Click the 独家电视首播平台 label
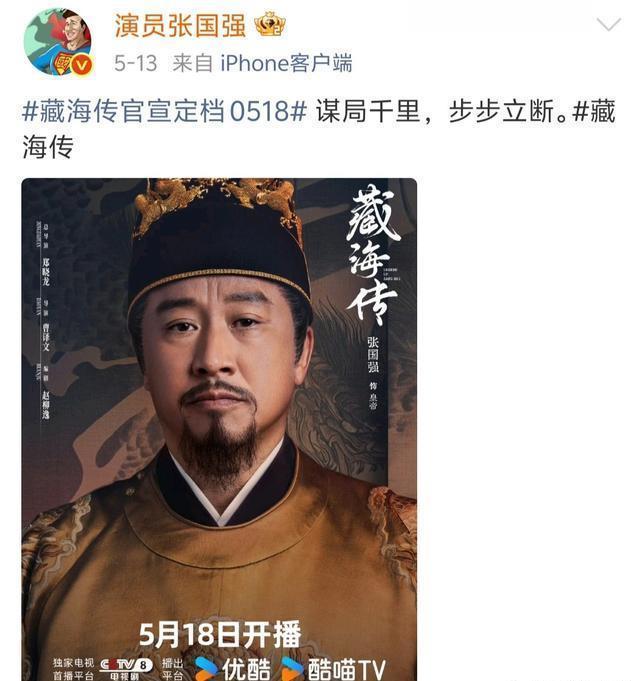The width and height of the screenshot is (640, 681). tap(73, 669)
